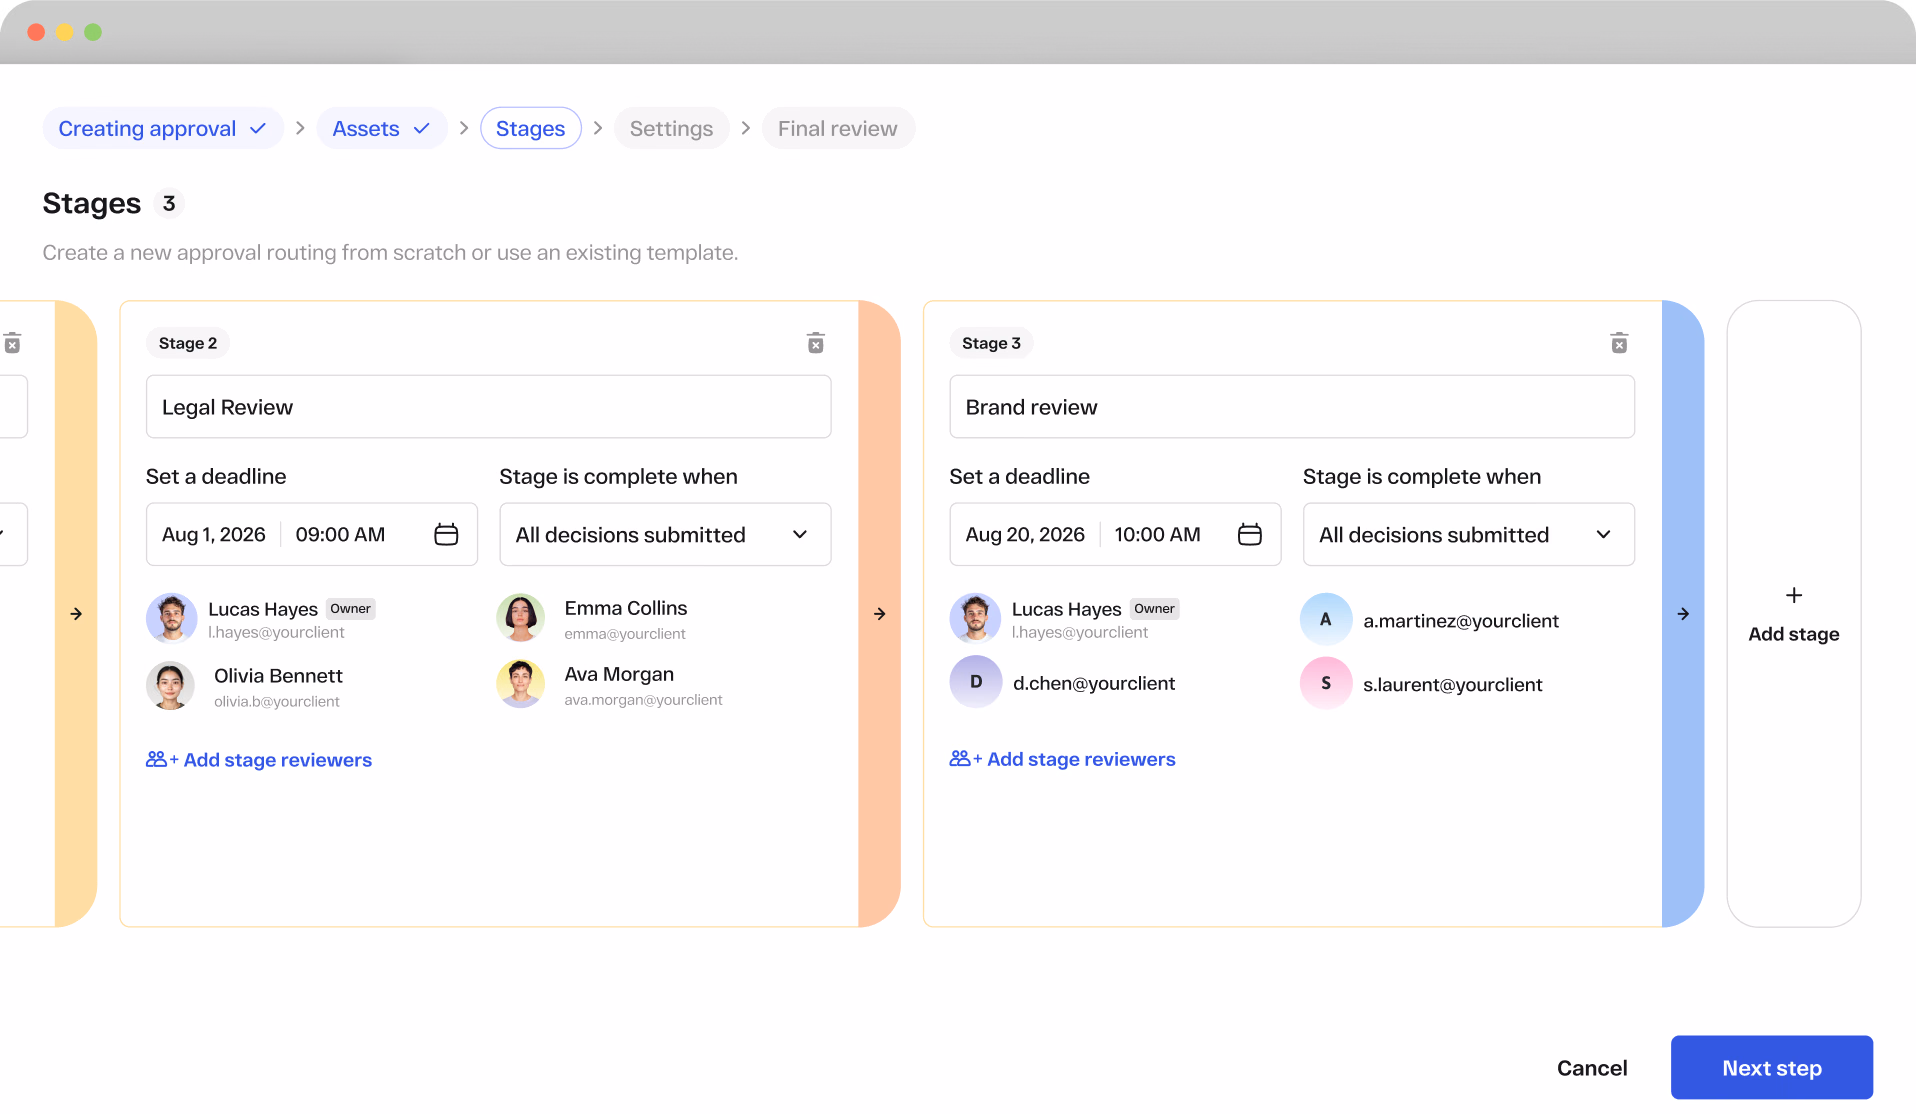
Task: Select reviewer a.martinez@yourclient
Action: click(x=1461, y=621)
